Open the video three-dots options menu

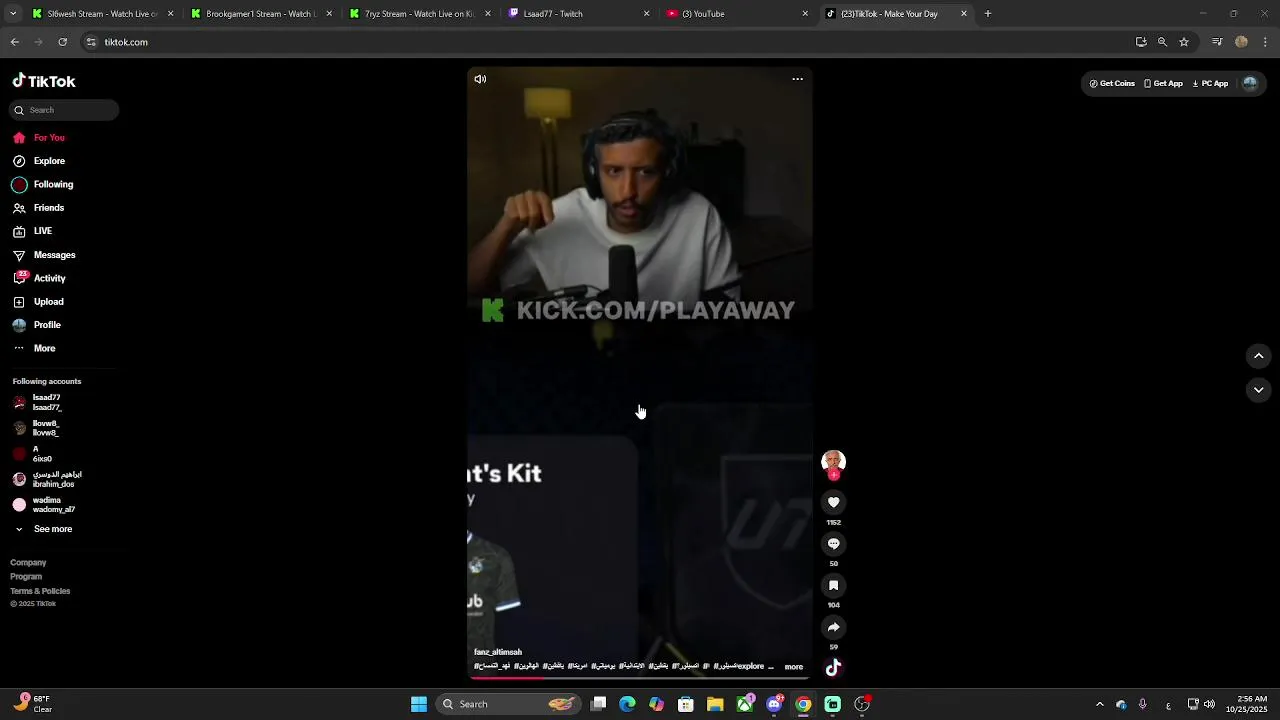pos(797,79)
